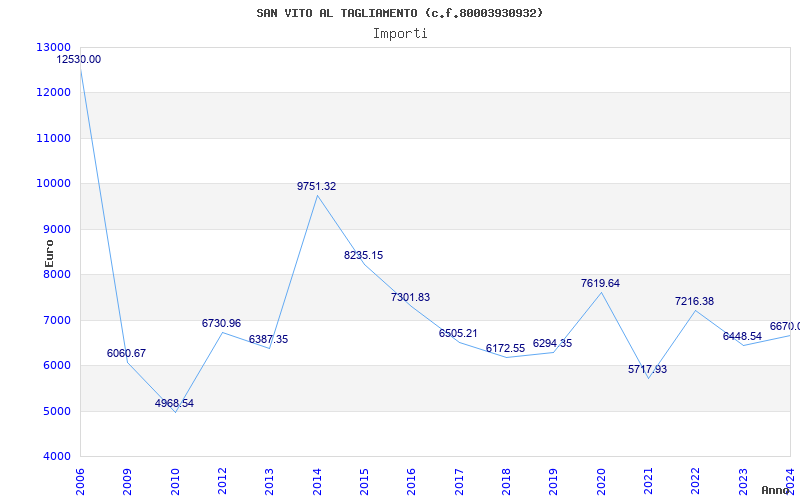The image size is (800, 500).
Task: Select the 7216.38 value label
Action: click(x=694, y=302)
